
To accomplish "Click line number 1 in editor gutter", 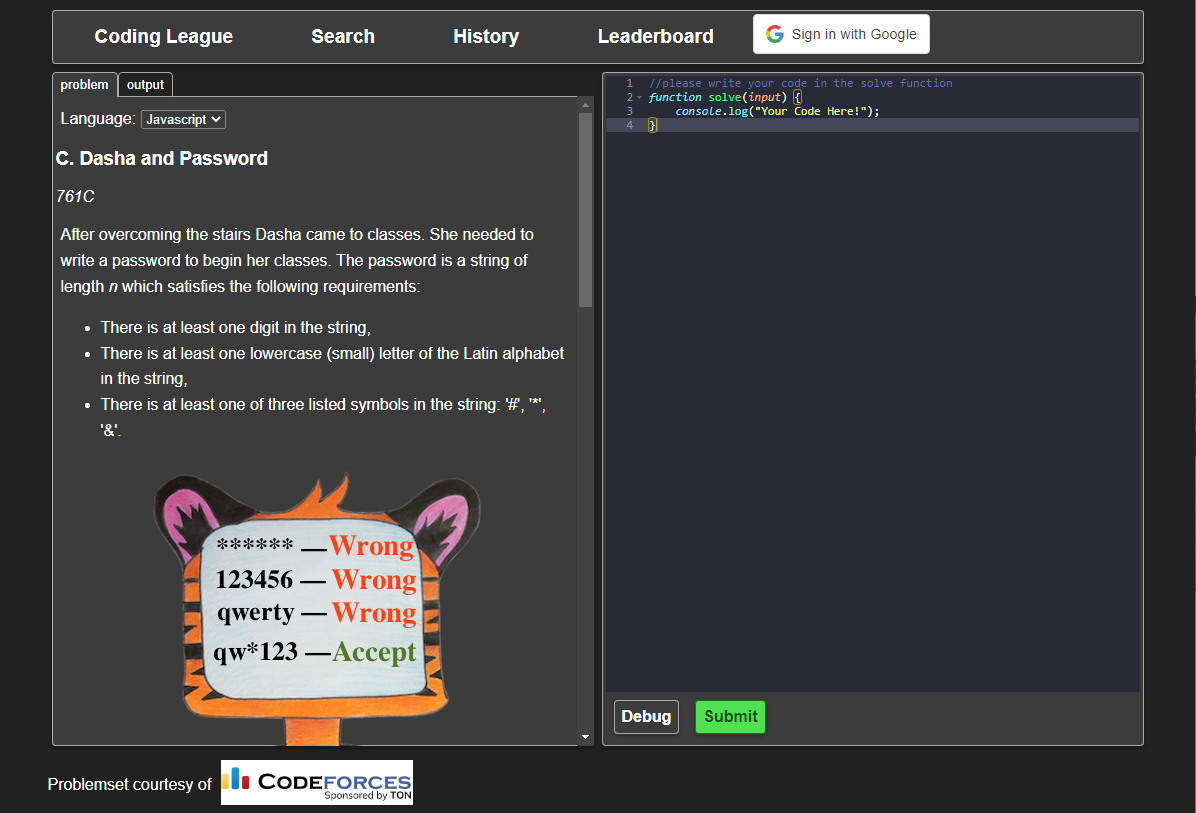I will (629, 83).
